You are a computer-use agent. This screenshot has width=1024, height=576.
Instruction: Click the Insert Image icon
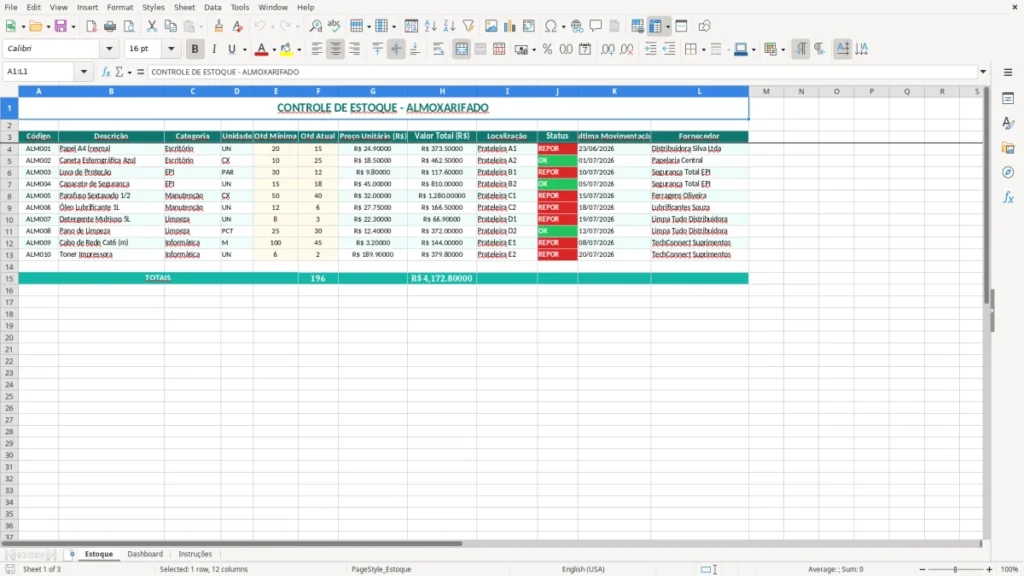click(491, 26)
